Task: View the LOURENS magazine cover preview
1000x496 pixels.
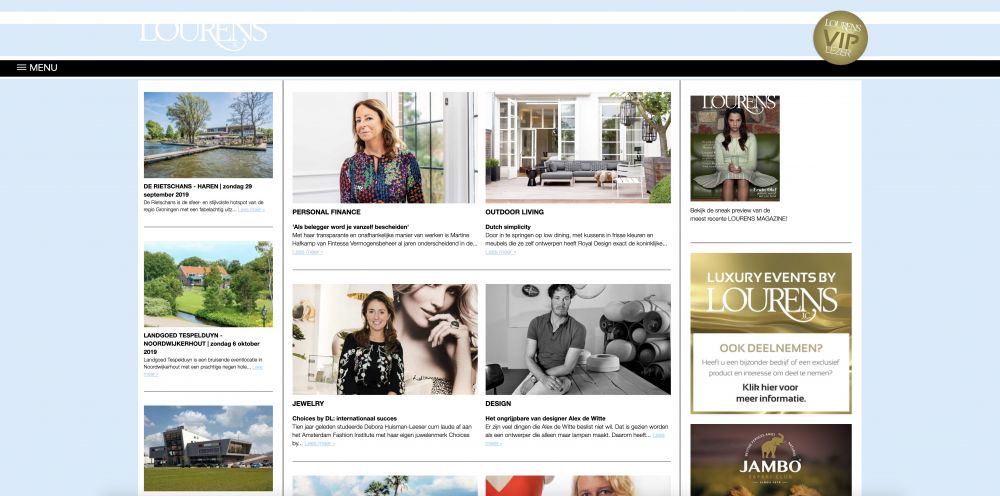Action: tap(735, 148)
